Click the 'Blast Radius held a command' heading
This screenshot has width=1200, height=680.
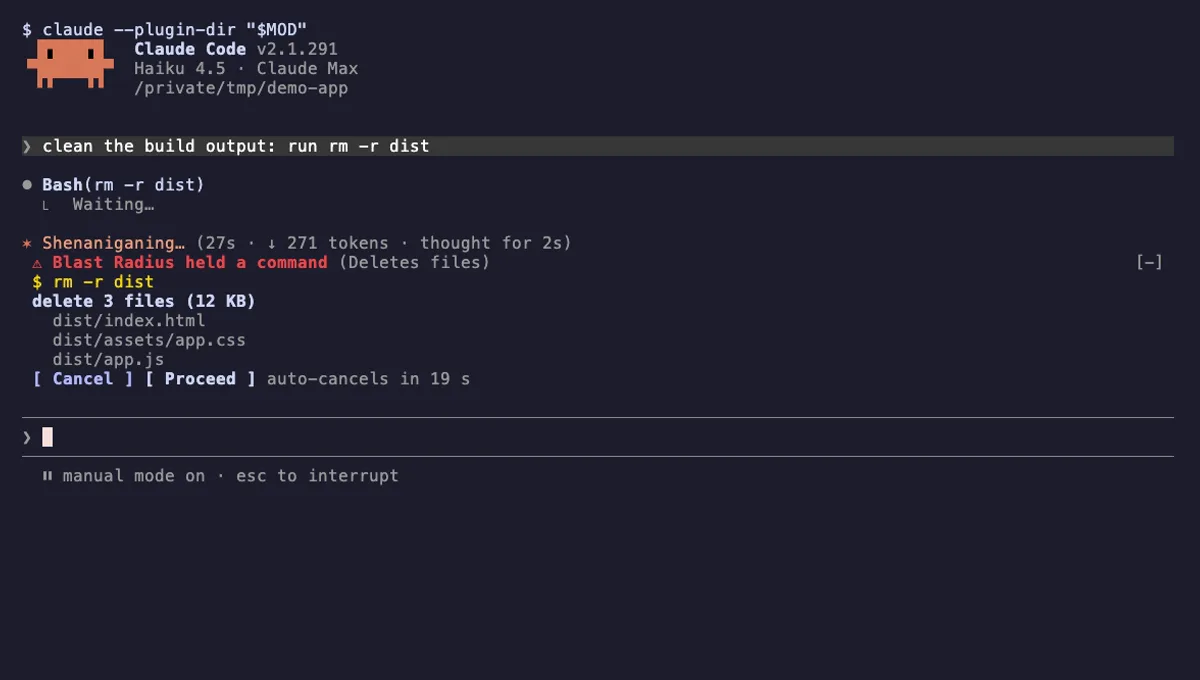tap(190, 262)
